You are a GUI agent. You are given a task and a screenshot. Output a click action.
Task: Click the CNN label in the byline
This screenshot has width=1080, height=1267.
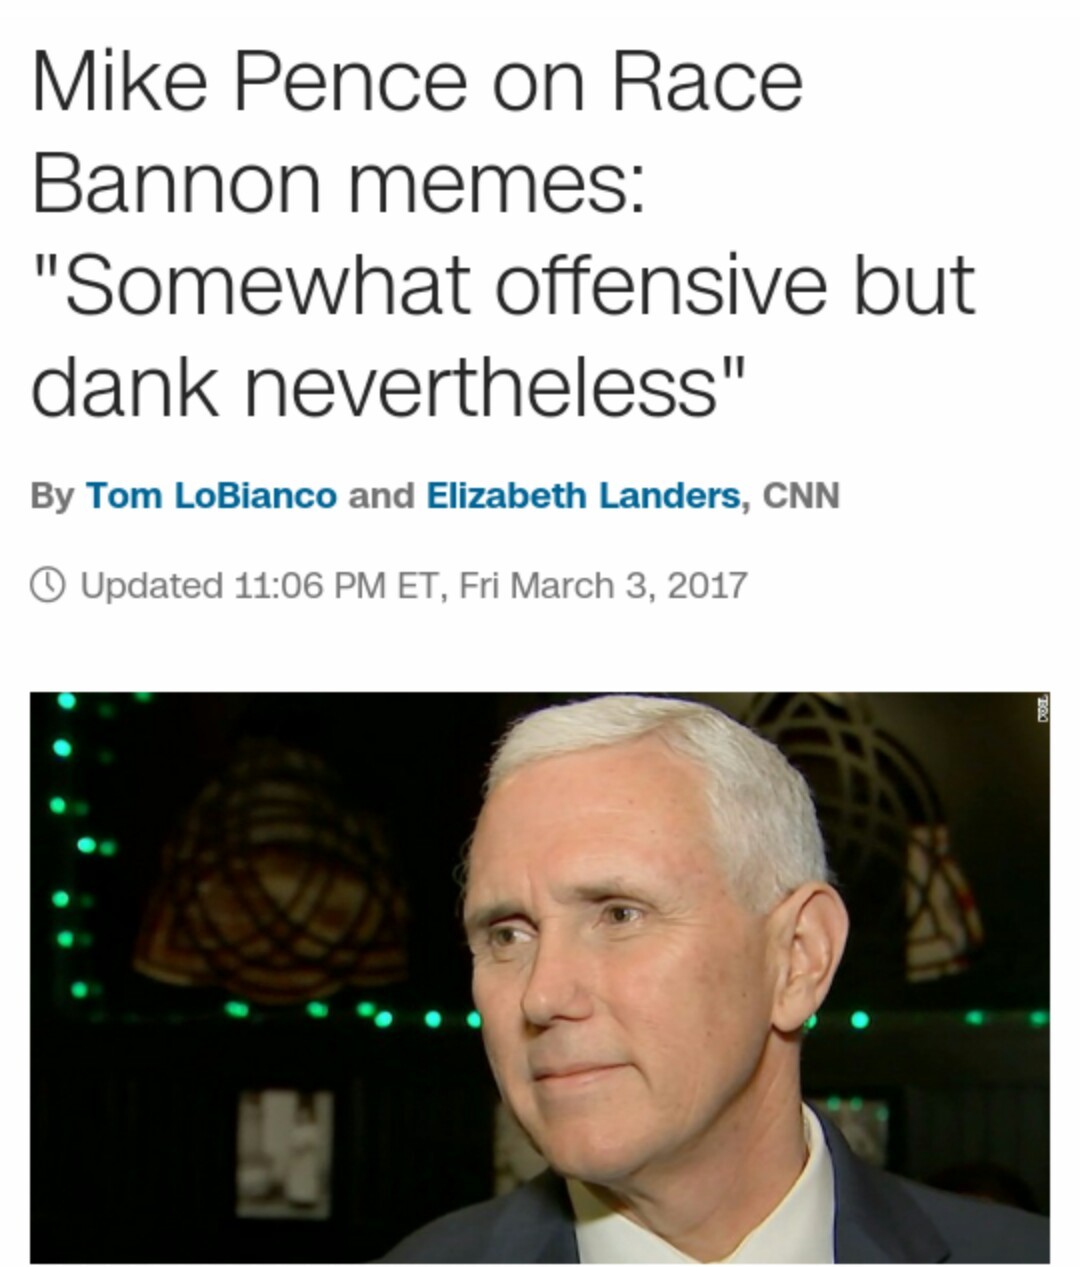(801, 495)
